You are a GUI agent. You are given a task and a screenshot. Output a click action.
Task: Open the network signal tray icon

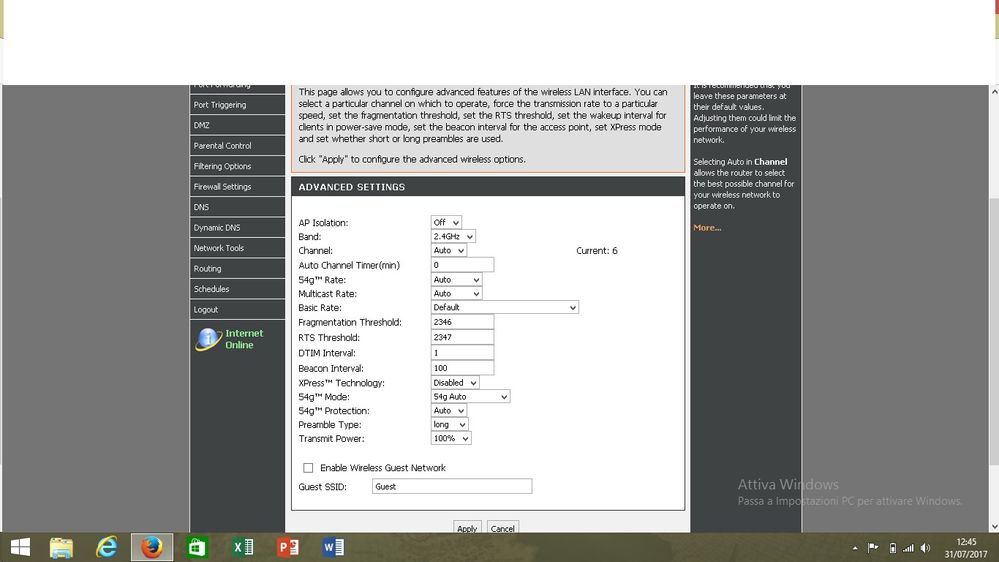[909, 548]
